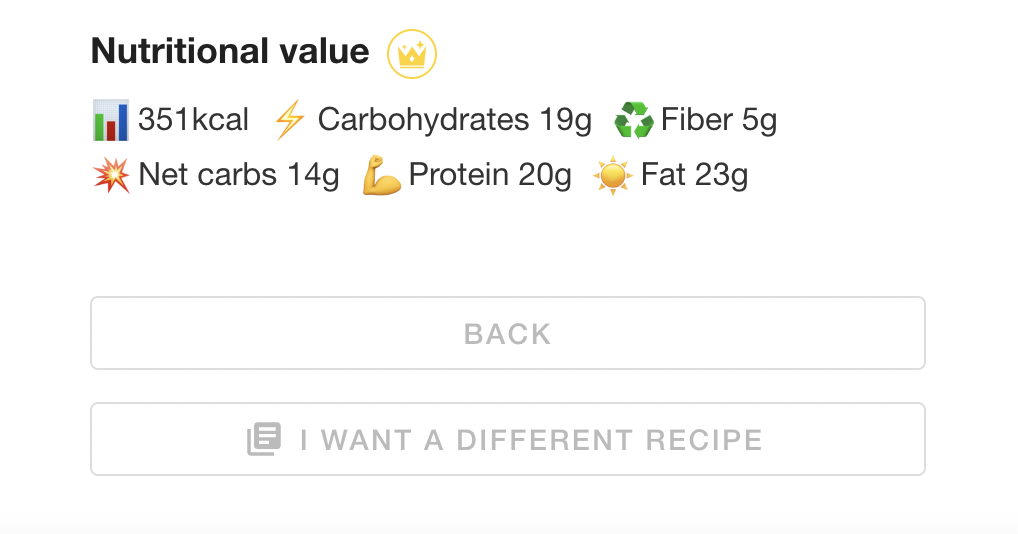Click the green recycle fiber icon
This screenshot has width=1018, height=534.
coord(633,121)
